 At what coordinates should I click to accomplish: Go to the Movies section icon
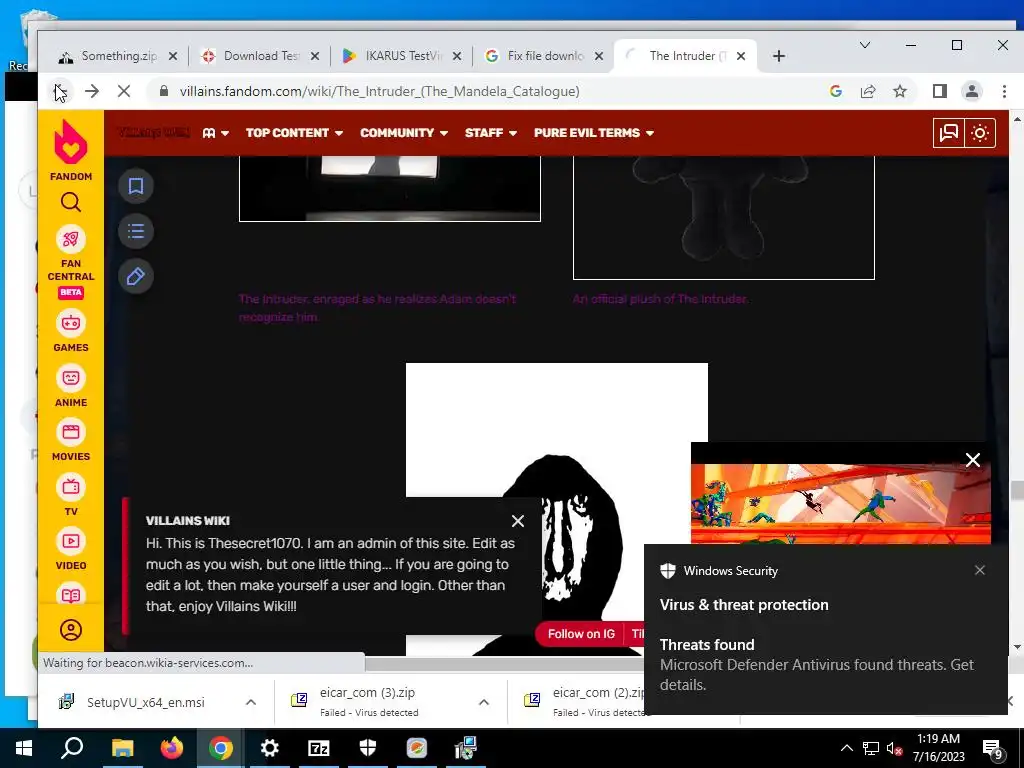71,432
